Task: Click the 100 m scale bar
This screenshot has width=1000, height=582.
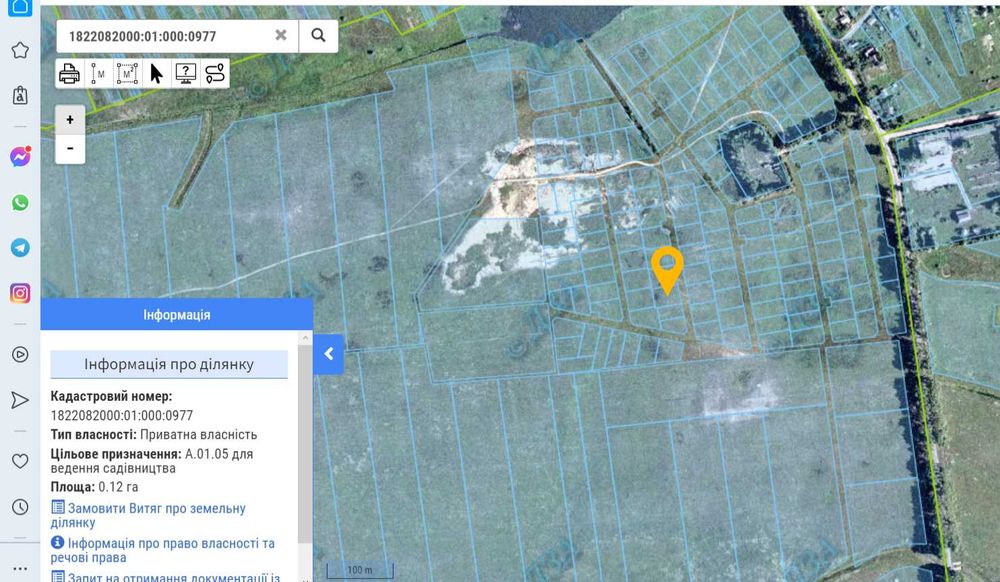Action: tap(360, 570)
